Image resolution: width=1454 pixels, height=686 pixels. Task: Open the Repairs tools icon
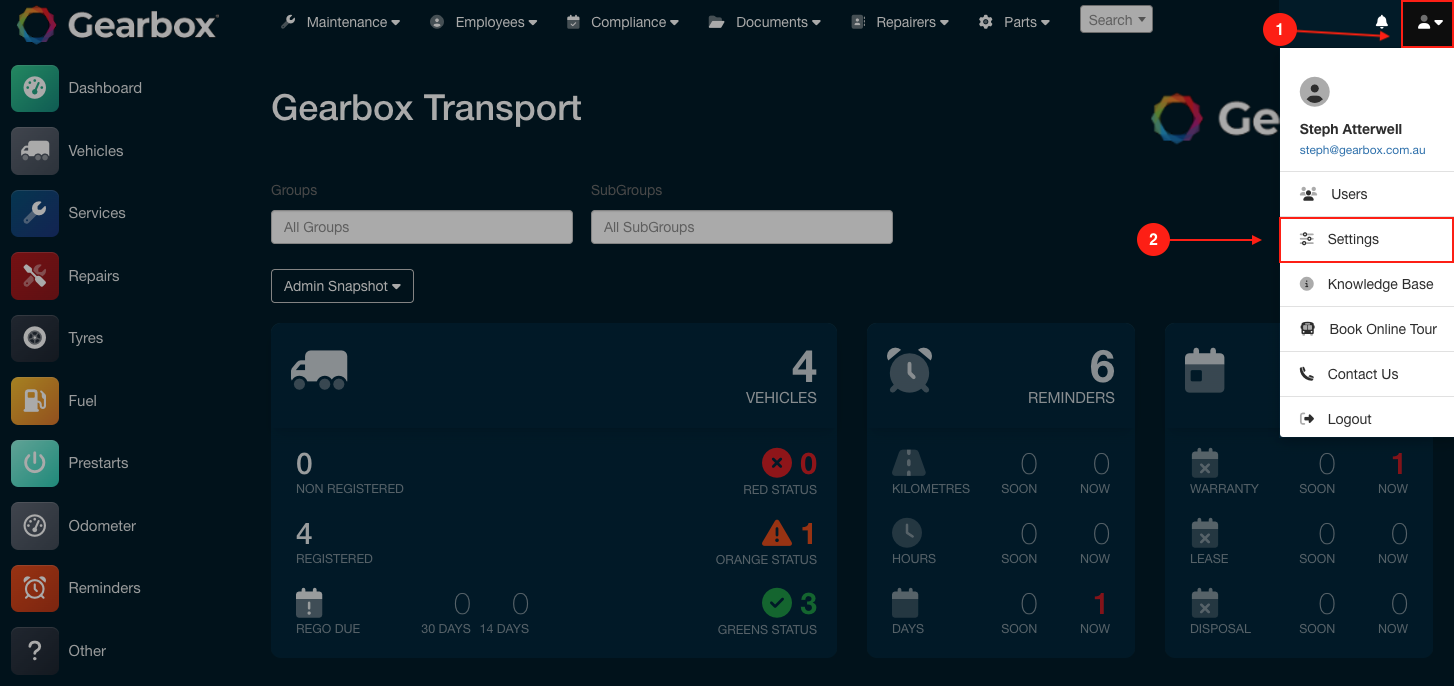pos(34,275)
